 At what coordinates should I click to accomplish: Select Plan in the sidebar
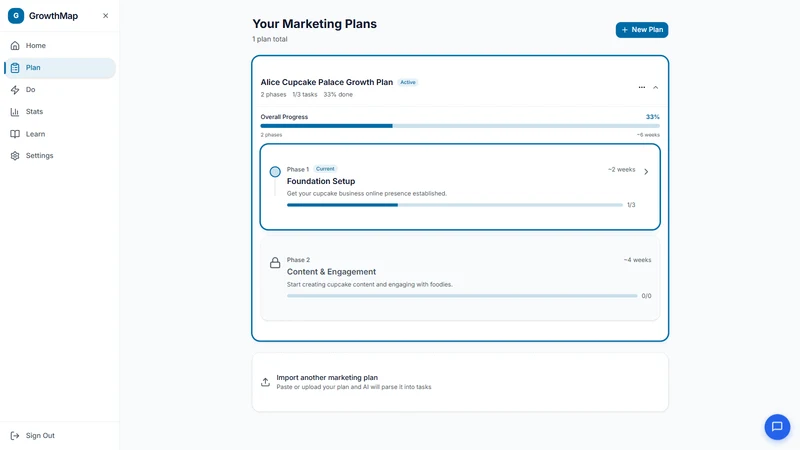pos(60,68)
